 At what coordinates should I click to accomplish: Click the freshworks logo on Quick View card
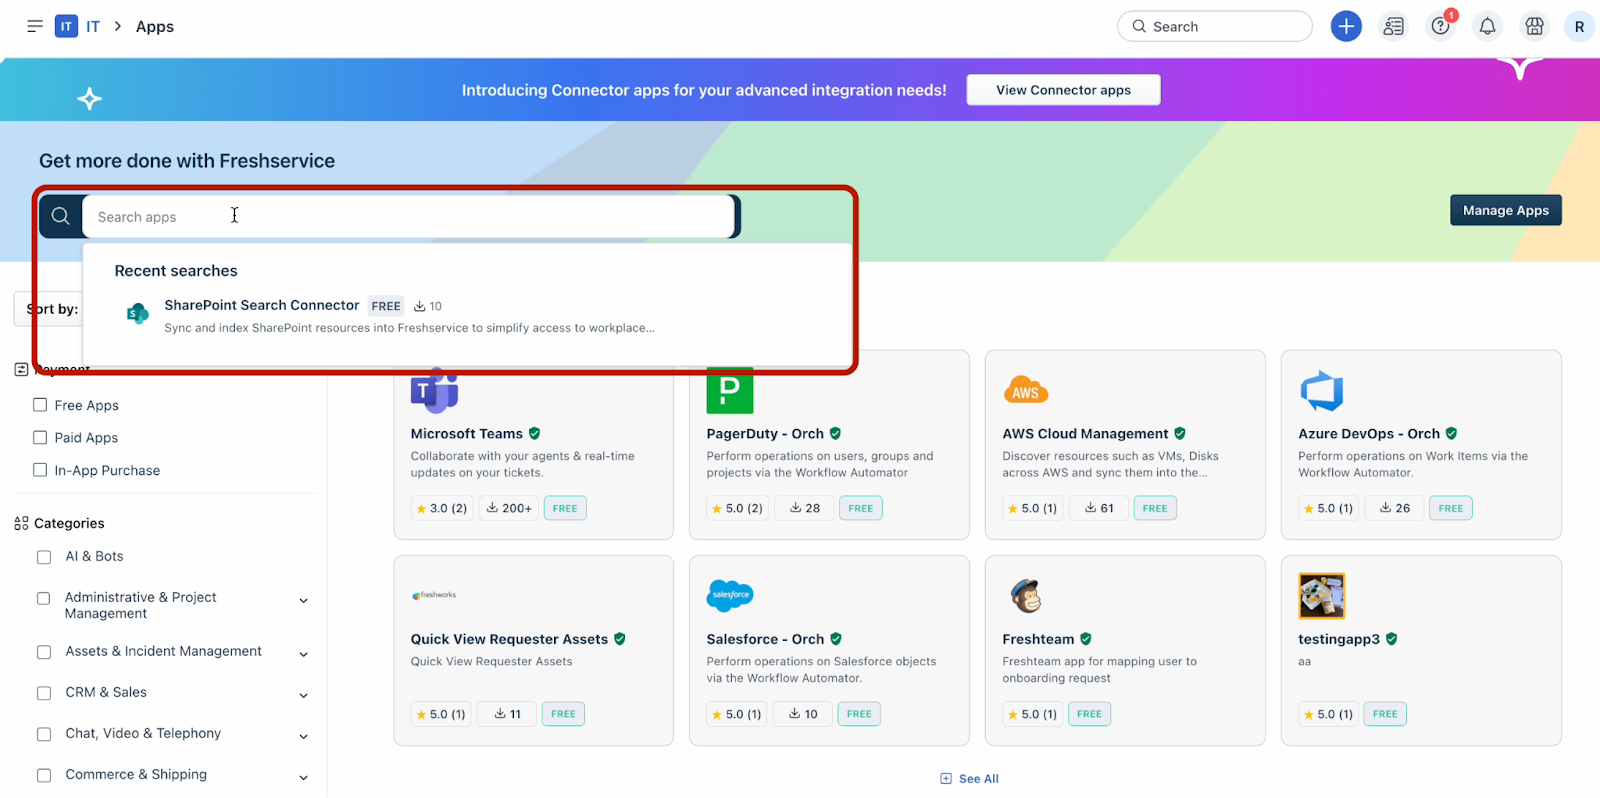click(x=434, y=595)
